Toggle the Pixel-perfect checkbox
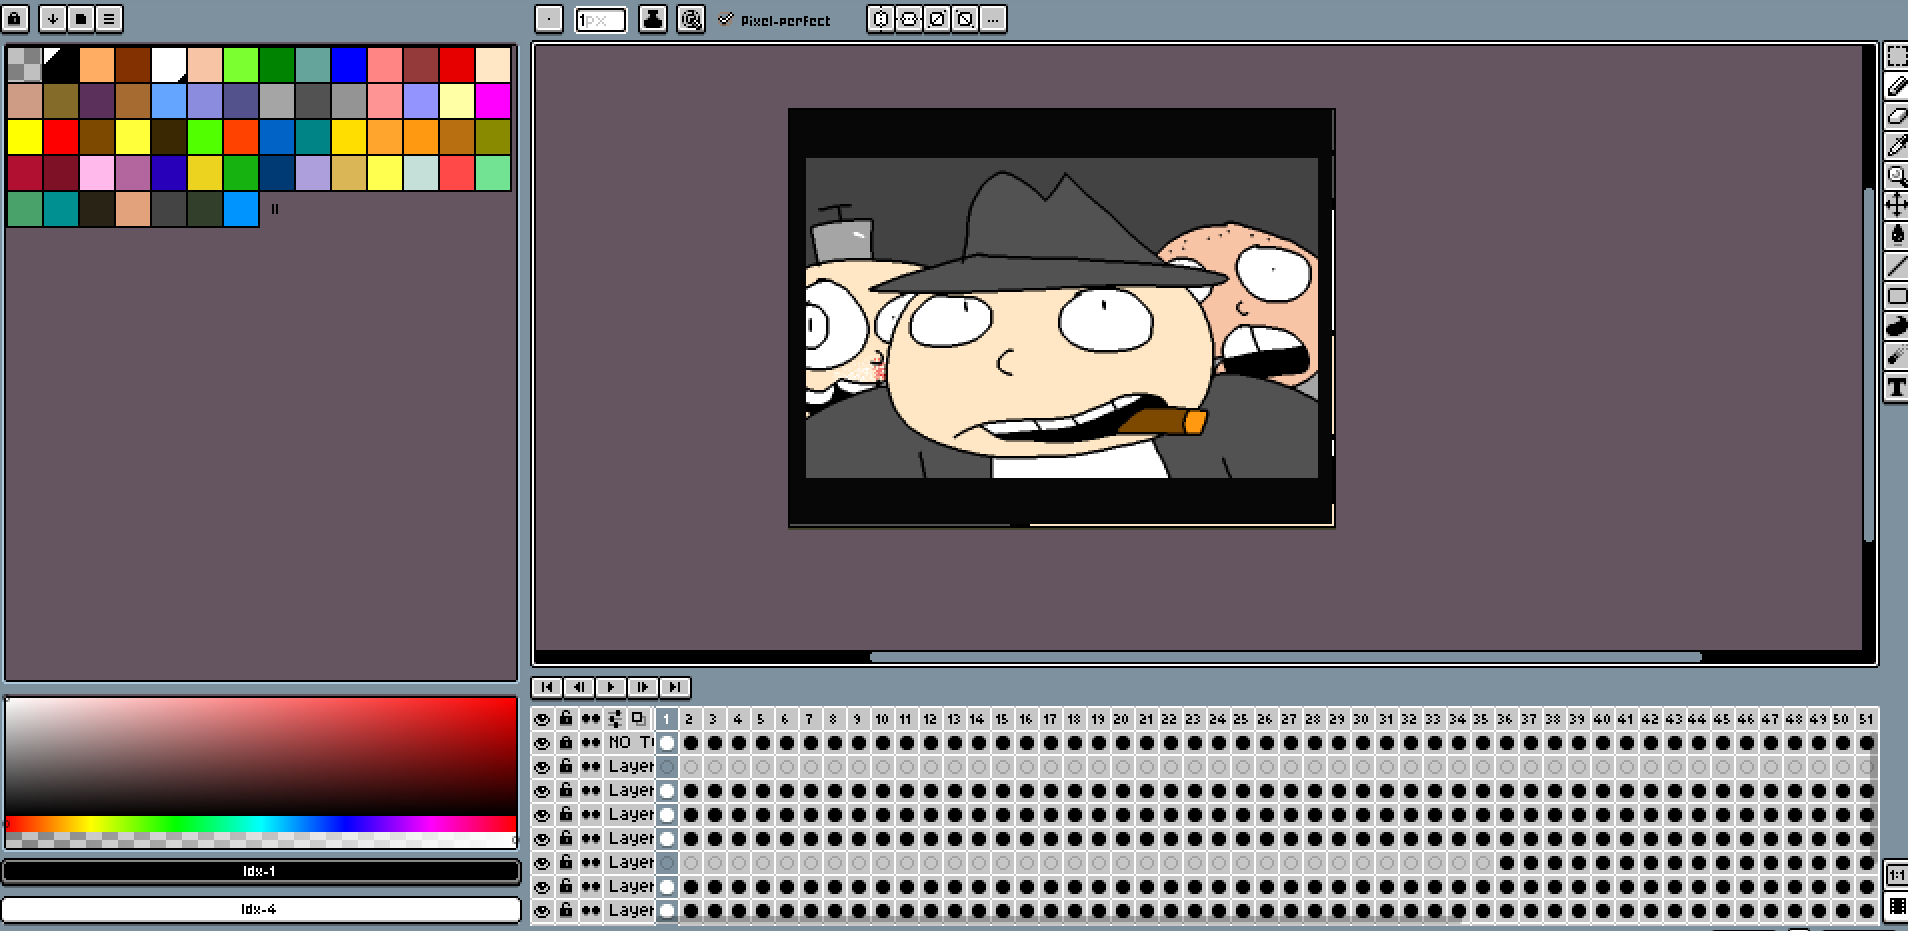The image size is (1908, 931). tap(726, 19)
